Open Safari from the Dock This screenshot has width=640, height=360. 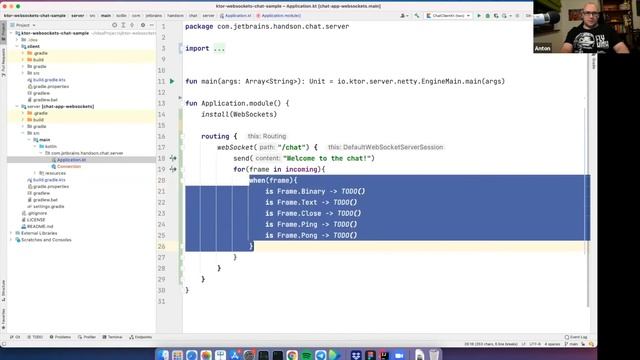tap(191, 355)
